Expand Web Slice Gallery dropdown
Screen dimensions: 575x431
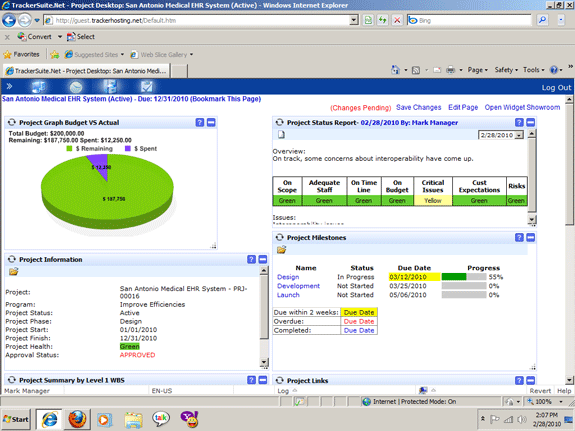tap(191, 55)
